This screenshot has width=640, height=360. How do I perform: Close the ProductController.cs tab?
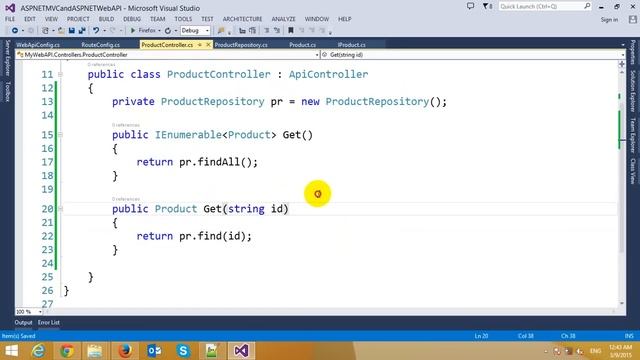(208, 45)
